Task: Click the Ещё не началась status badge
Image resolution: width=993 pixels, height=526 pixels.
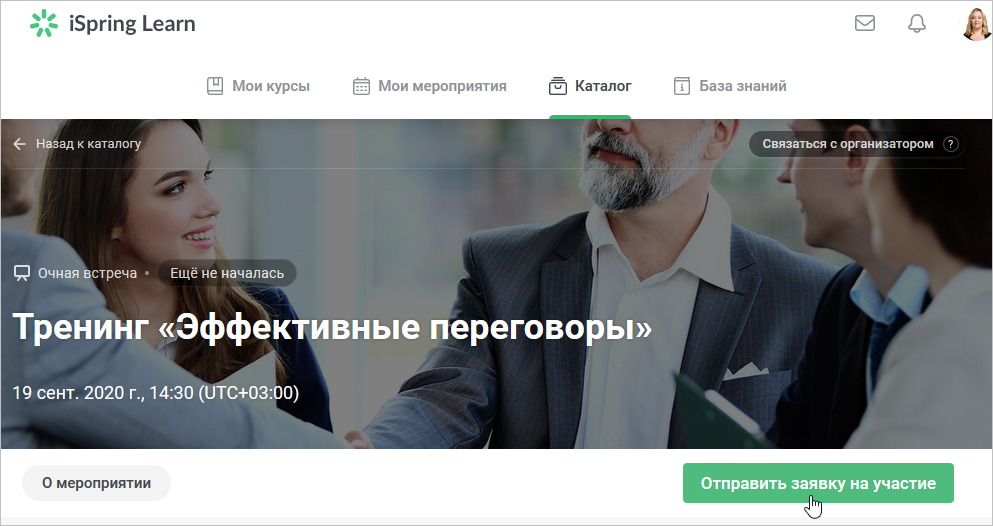Action: [x=227, y=273]
